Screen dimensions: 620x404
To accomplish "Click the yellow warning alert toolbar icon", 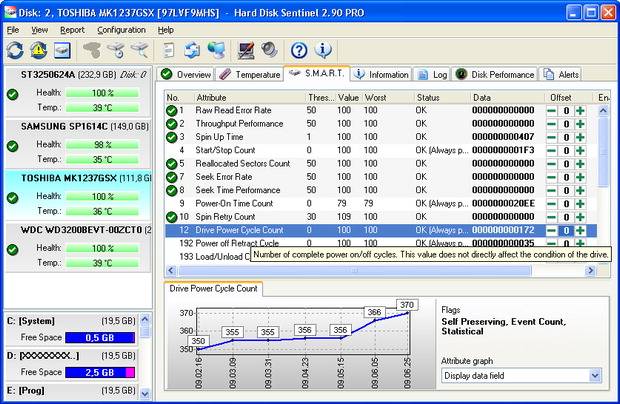I will coord(39,50).
